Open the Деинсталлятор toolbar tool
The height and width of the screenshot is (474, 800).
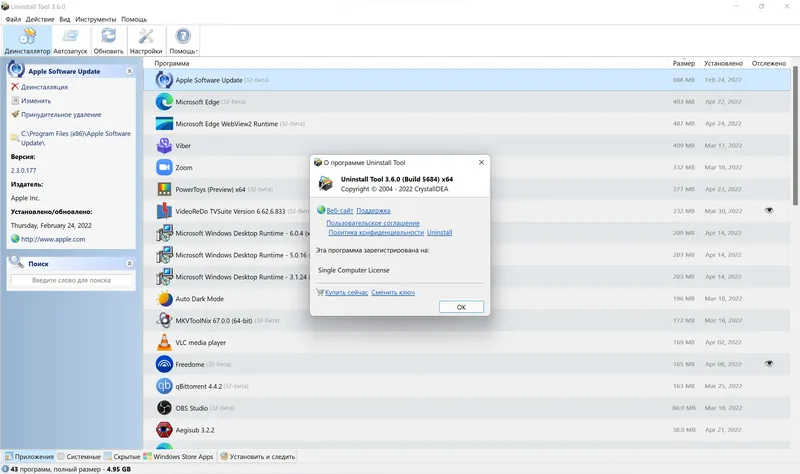(x=27, y=40)
